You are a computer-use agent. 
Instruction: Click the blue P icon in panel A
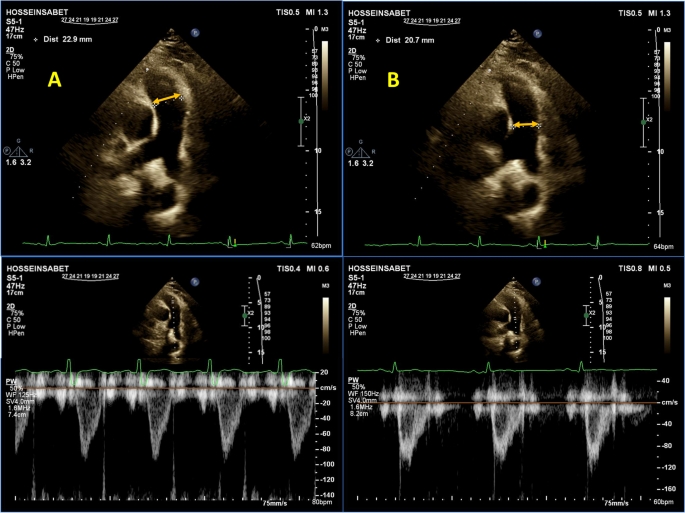(195, 33)
